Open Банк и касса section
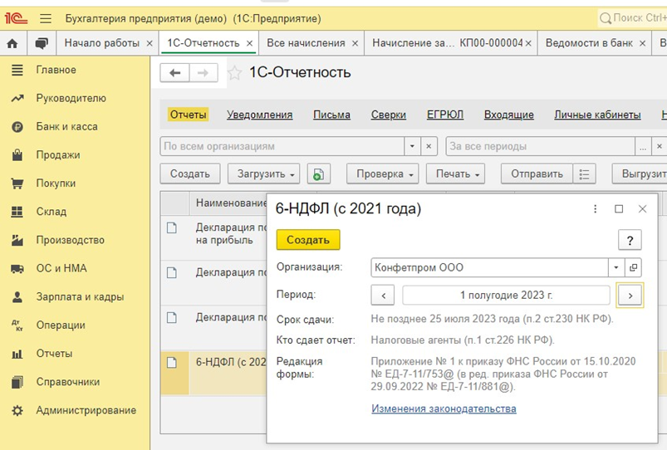This screenshot has width=667, height=450. 67,127
